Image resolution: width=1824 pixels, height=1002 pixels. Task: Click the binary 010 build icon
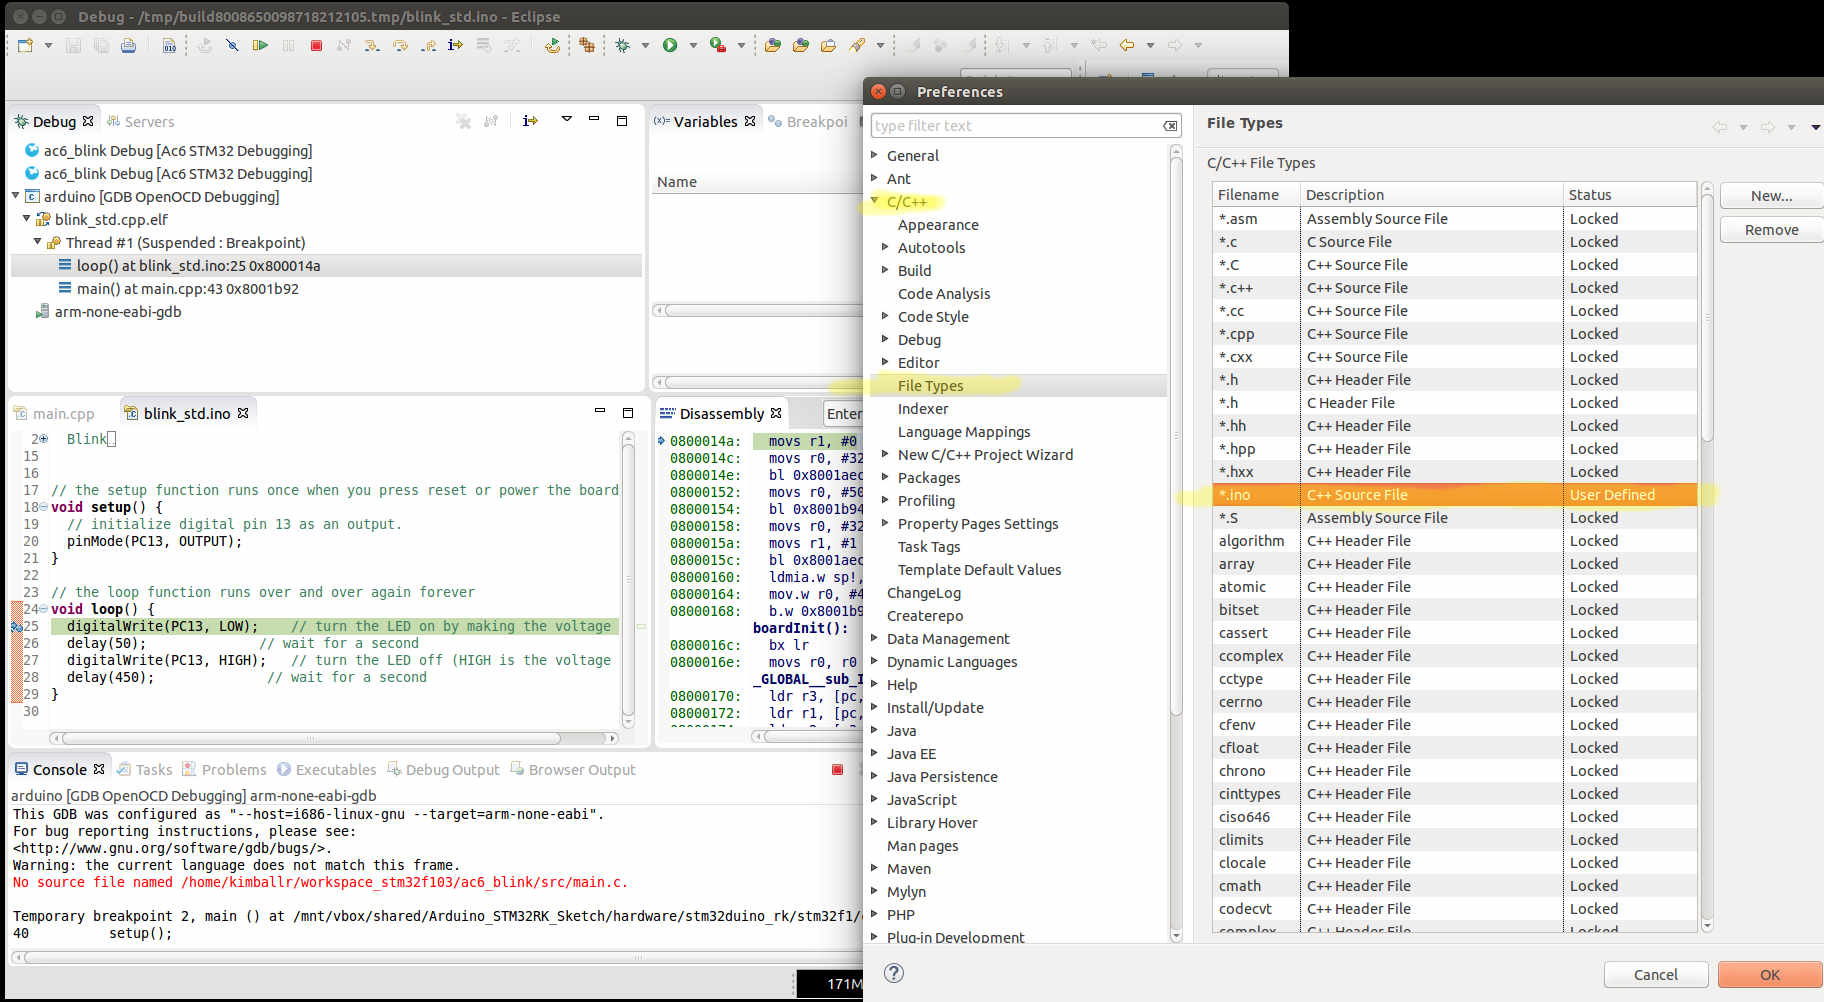169,45
